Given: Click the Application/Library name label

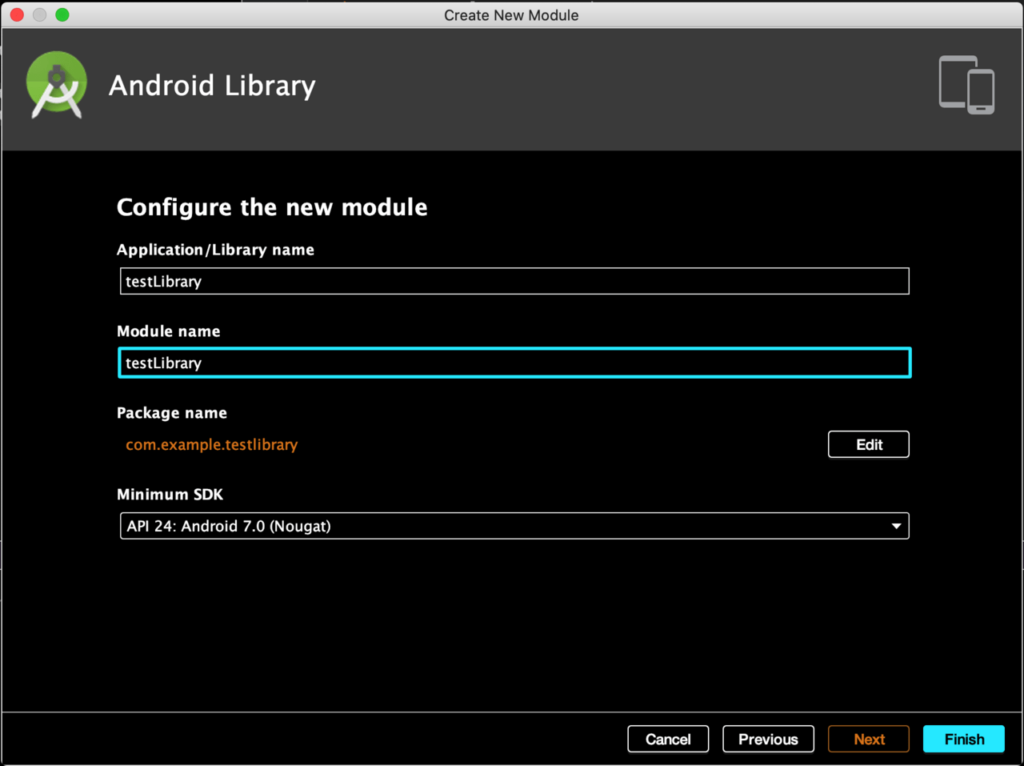Looking at the screenshot, I should (216, 249).
